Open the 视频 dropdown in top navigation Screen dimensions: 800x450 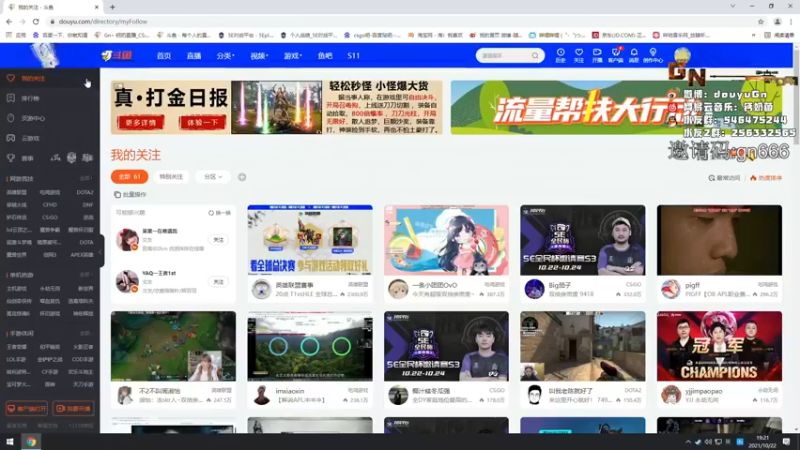259,56
